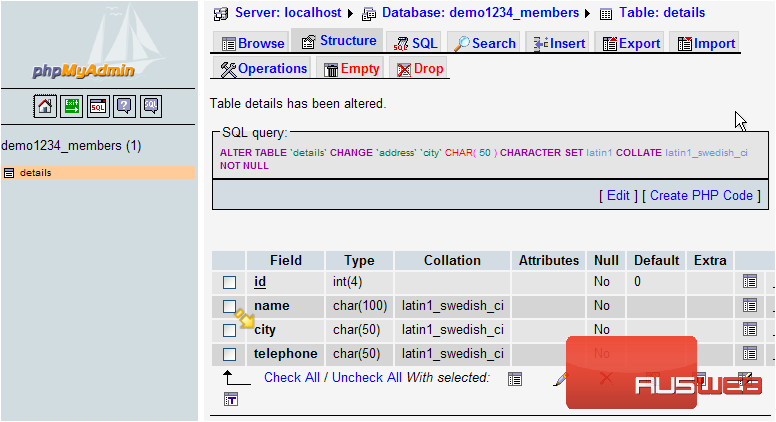Image resolution: width=776 pixels, height=422 pixels.
Task: Click the Check All link
Action: 291,377
